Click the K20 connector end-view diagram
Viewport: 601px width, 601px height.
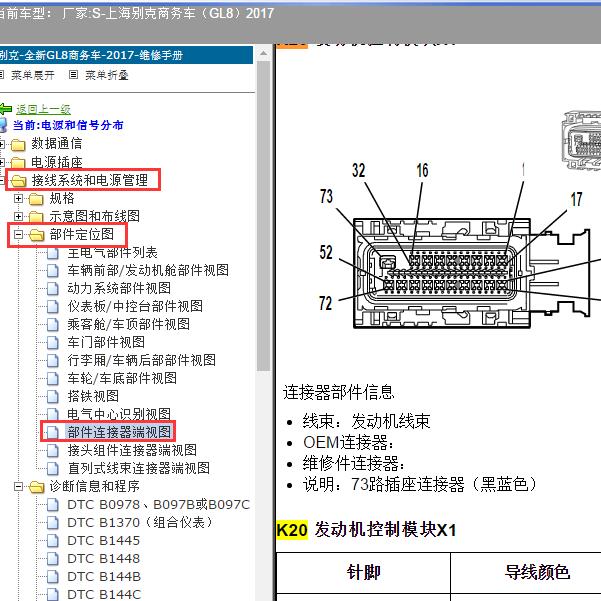(x=460, y=246)
